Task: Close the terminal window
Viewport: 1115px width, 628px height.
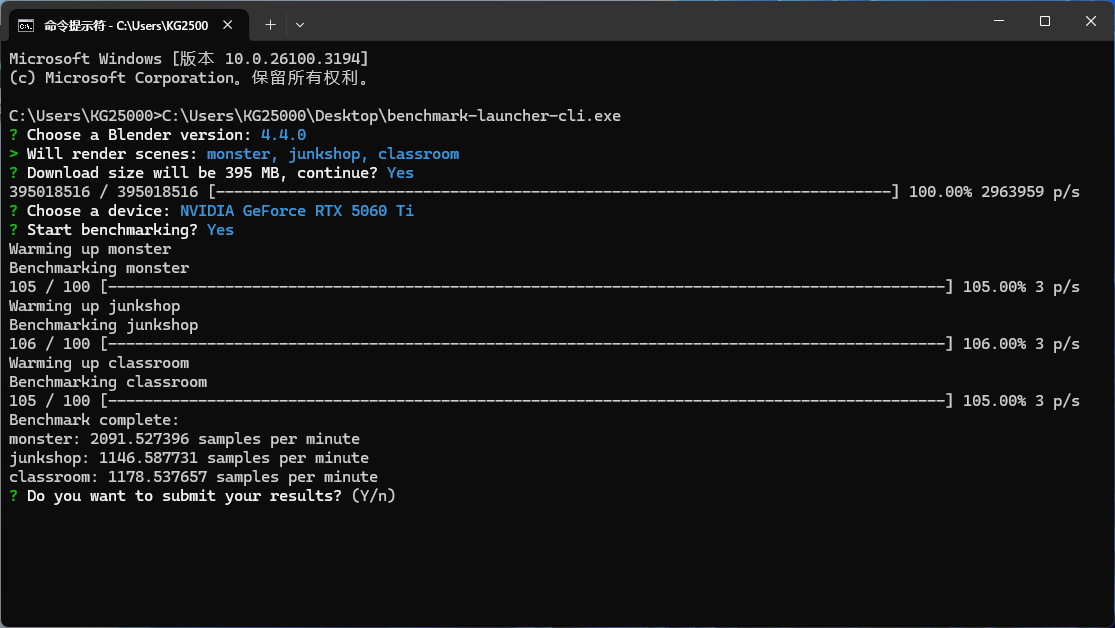Action: point(1090,21)
